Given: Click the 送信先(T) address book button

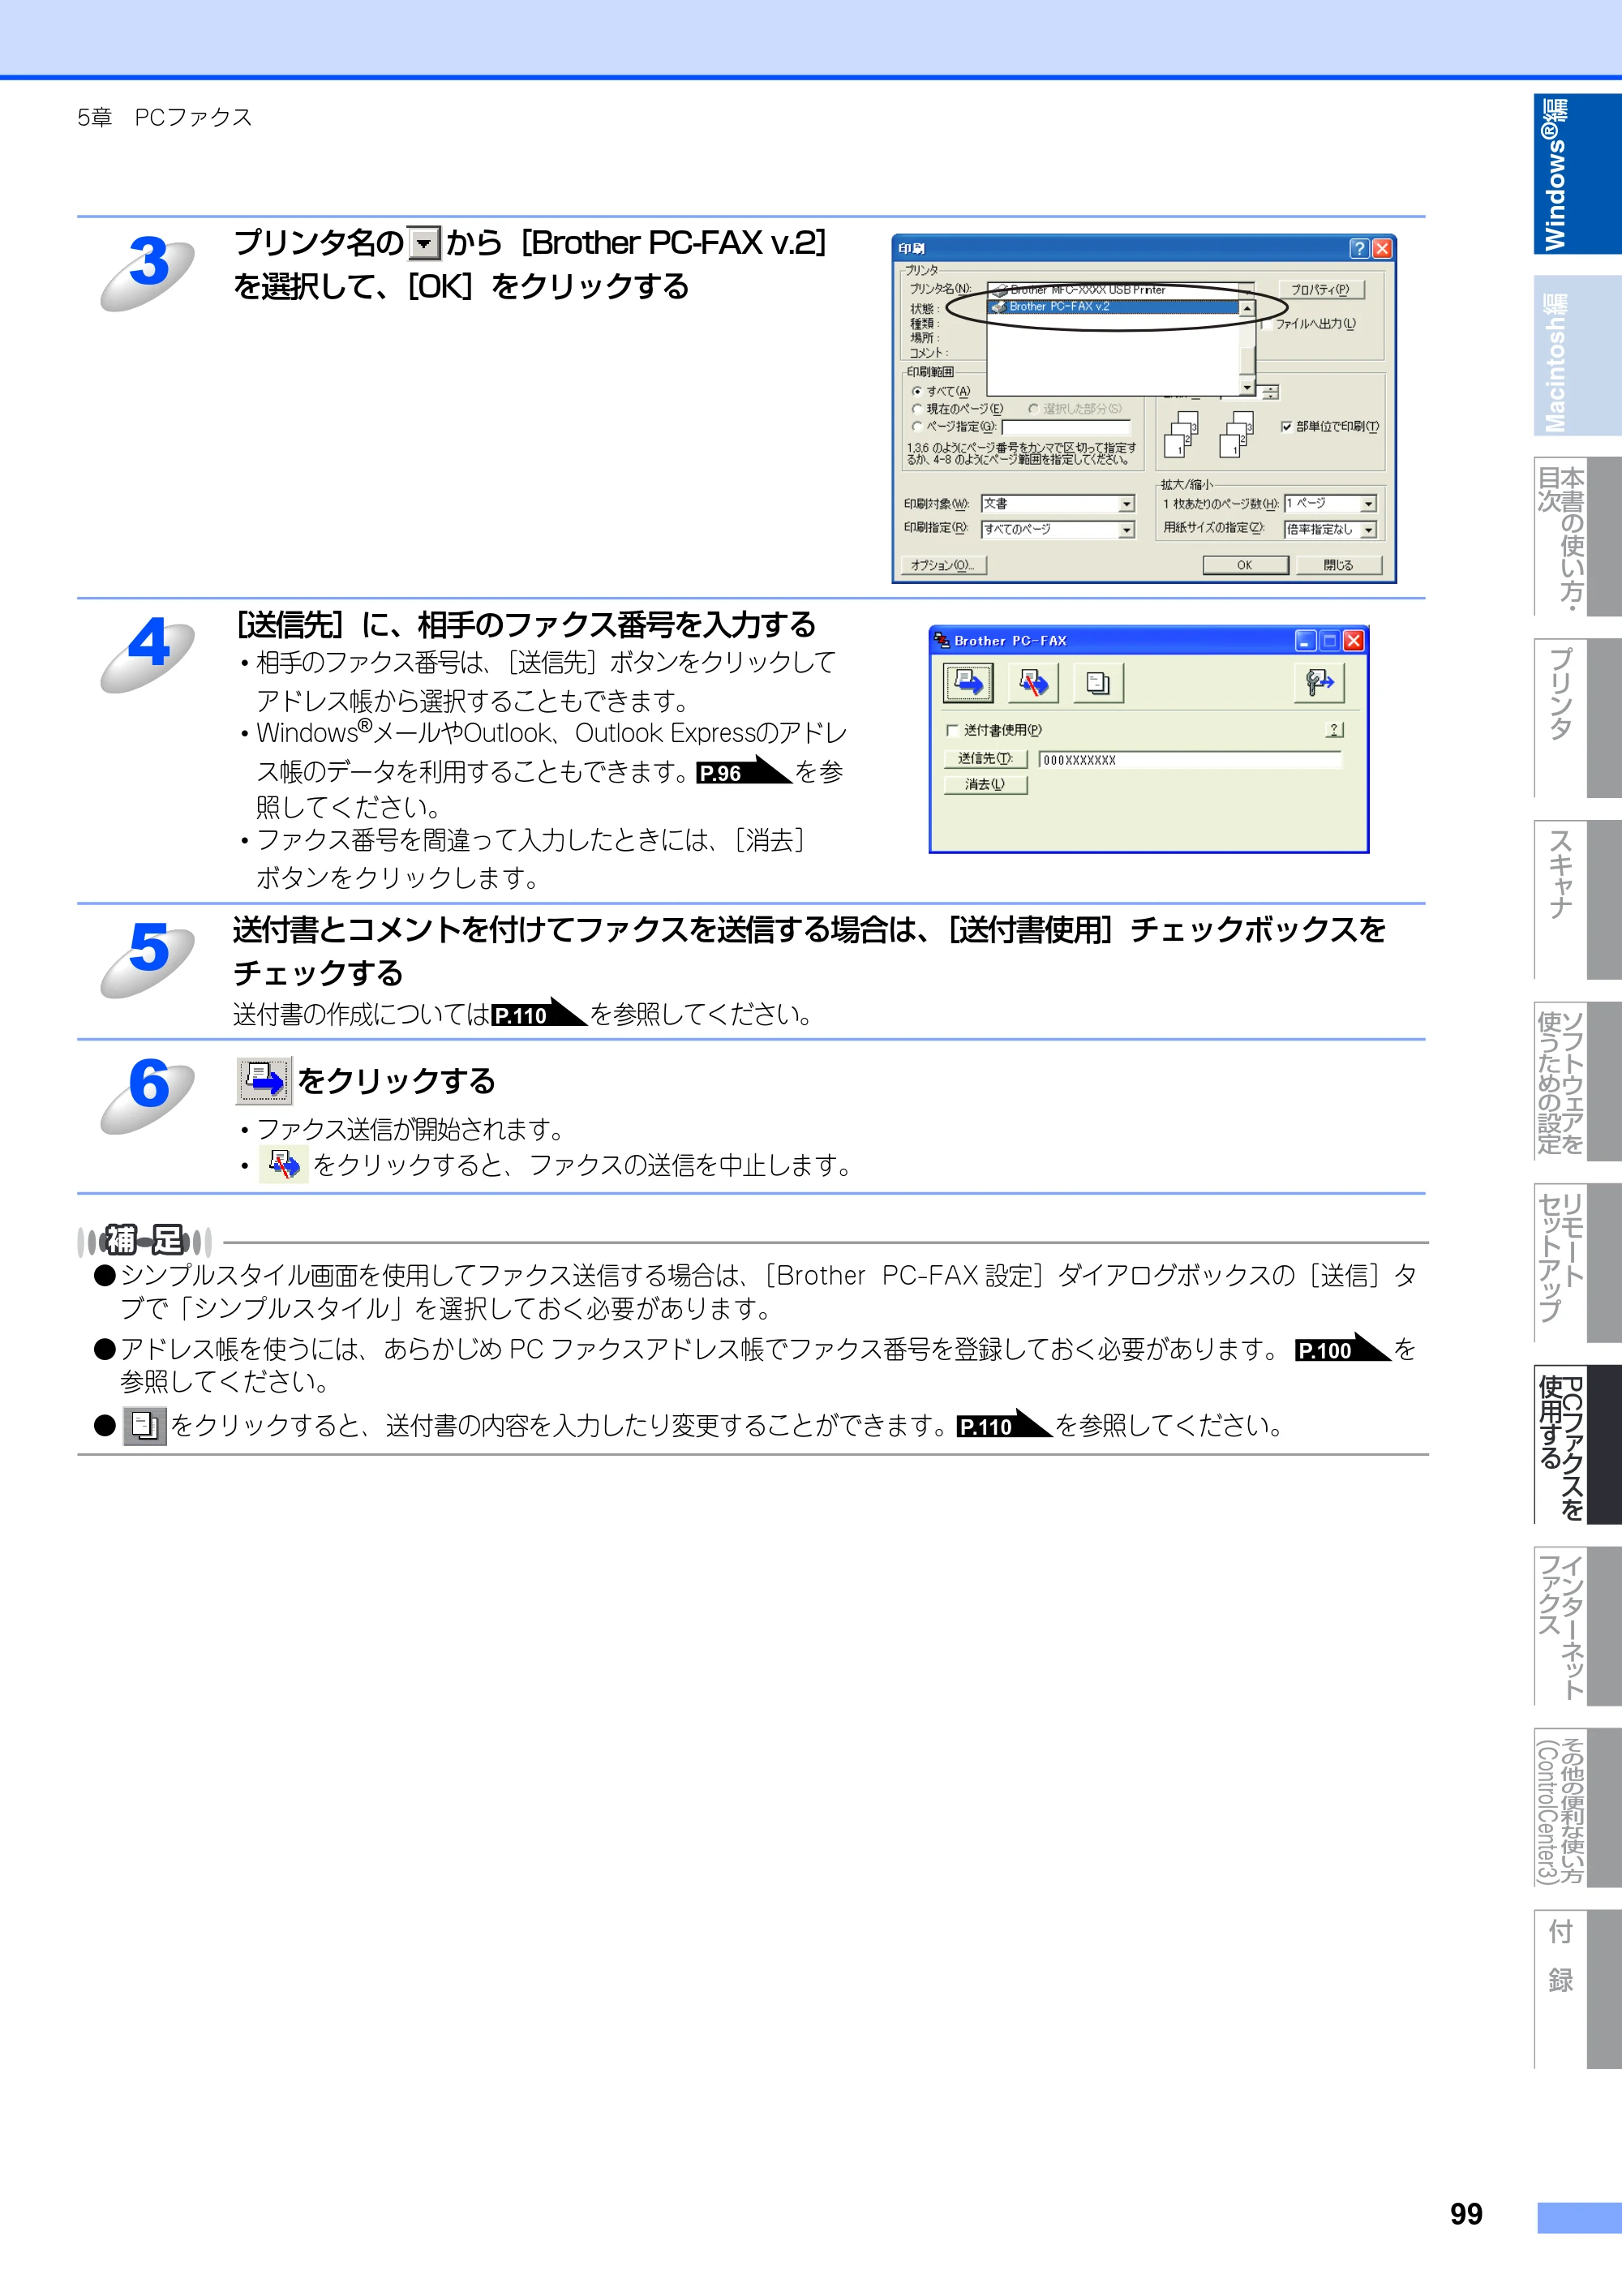Looking at the screenshot, I should (x=985, y=759).
